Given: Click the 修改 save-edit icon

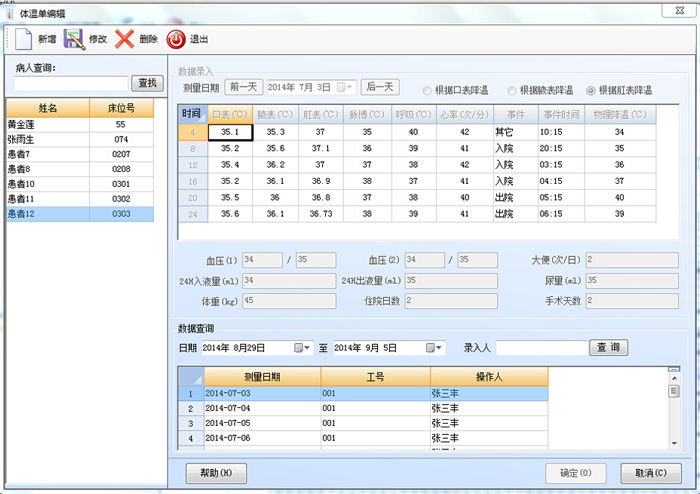Looking at the screenshot, I should [74, 39].
